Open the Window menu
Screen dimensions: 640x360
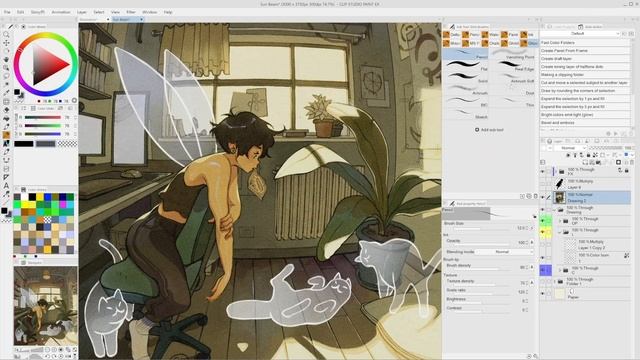click(149, 12)
